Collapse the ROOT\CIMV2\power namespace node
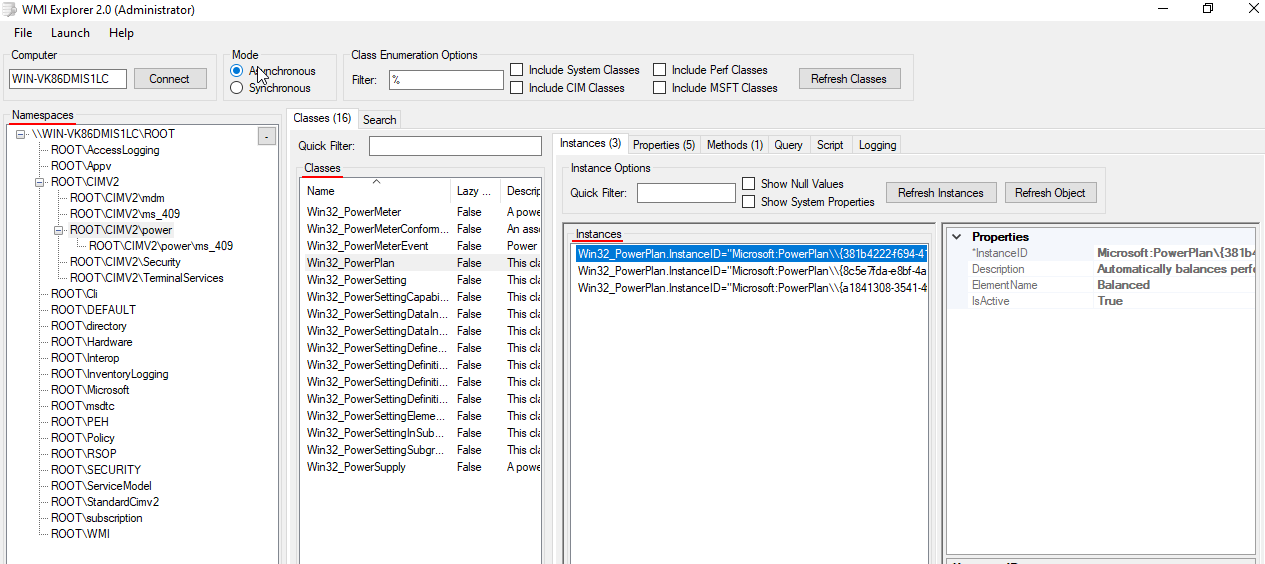Image resolution: width=1265 pixels, height=564 pixels. [x=59, y=230]
